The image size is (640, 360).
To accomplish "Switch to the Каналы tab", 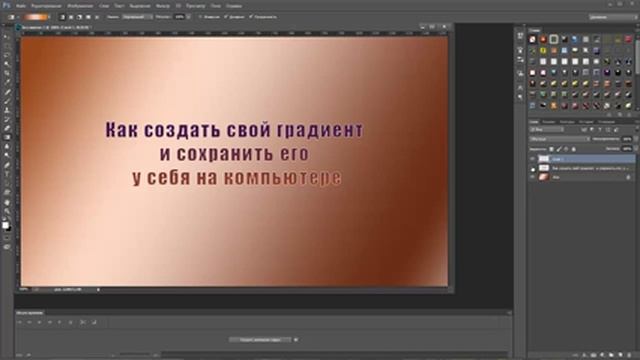I will (549, 122).
